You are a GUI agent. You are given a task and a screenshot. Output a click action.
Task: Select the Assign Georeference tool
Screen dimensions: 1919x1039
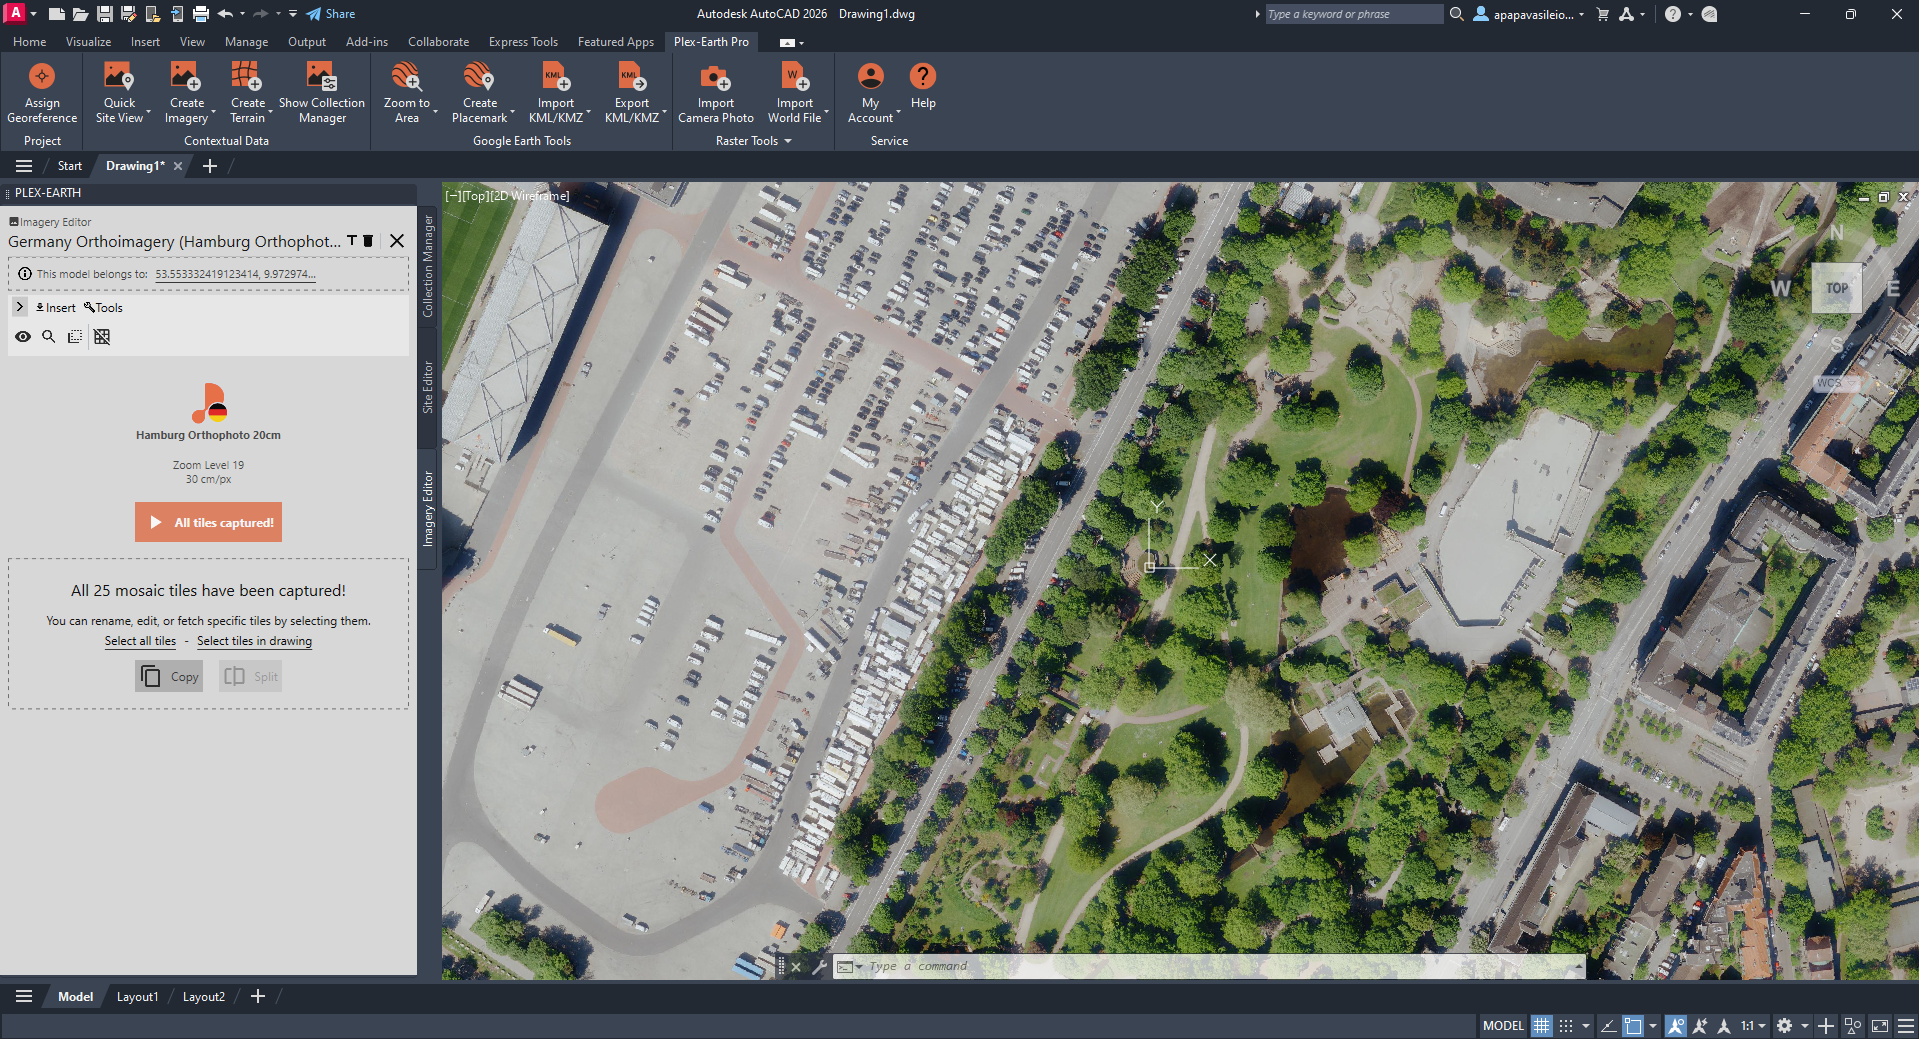tap(41, 90)
